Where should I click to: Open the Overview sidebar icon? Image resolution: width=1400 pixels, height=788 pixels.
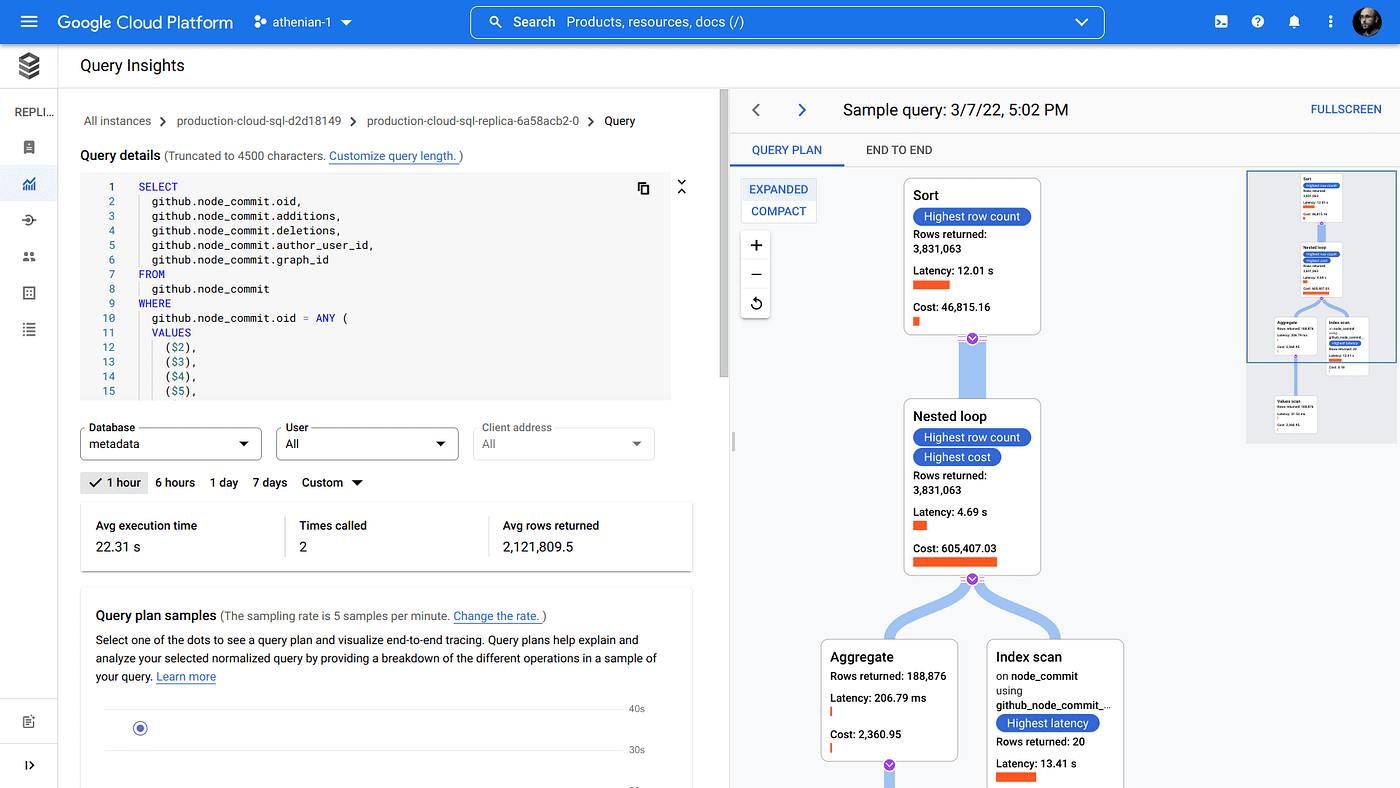[29, 147]
